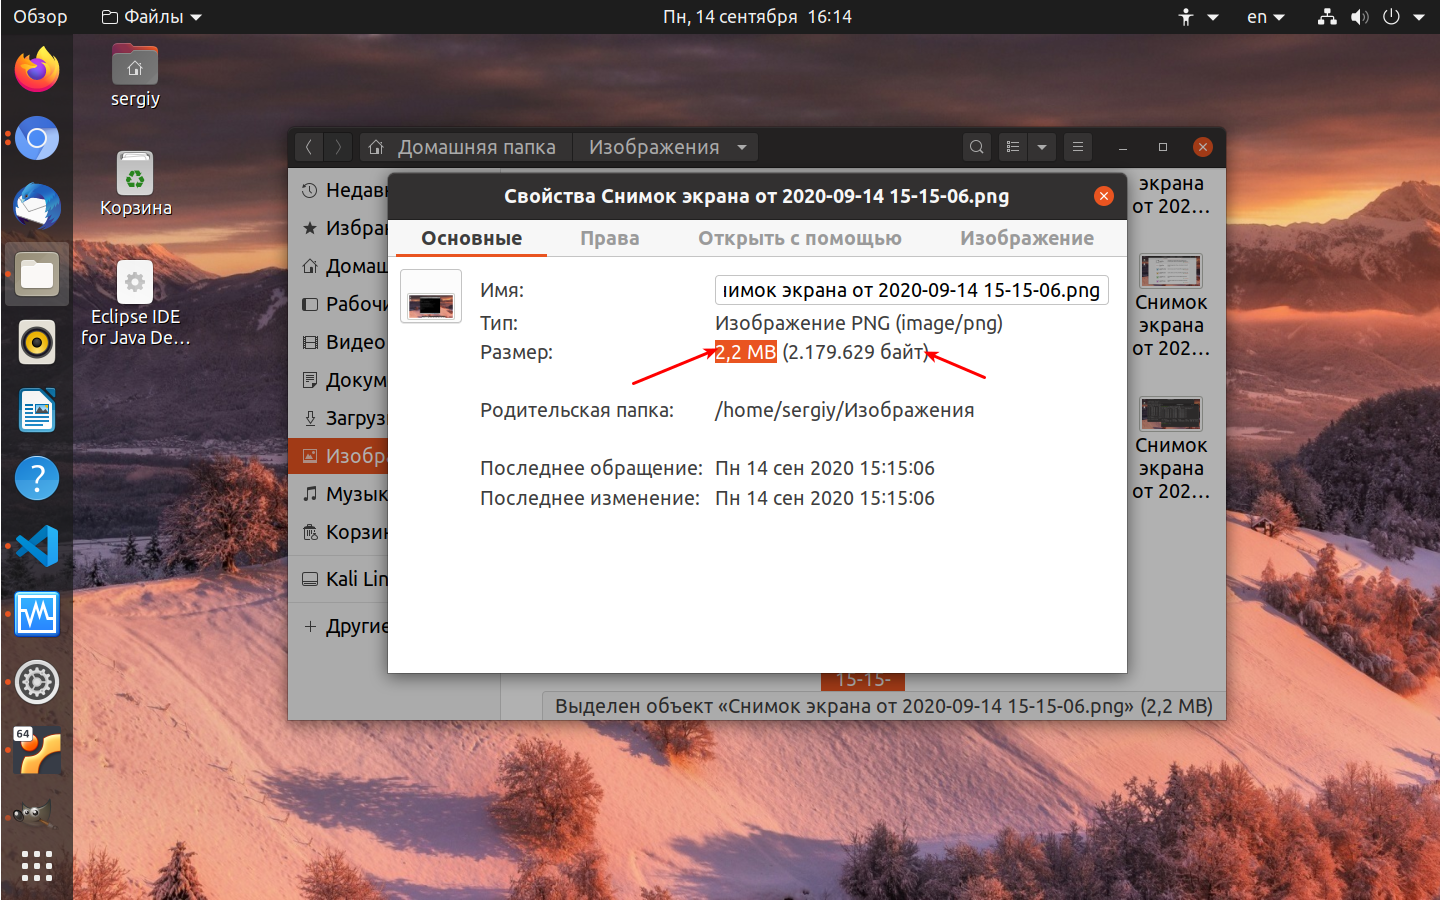Screen dimensions: 1440x900
Task: Open Firefox from the dock
Action: click(x=37, y=70)
